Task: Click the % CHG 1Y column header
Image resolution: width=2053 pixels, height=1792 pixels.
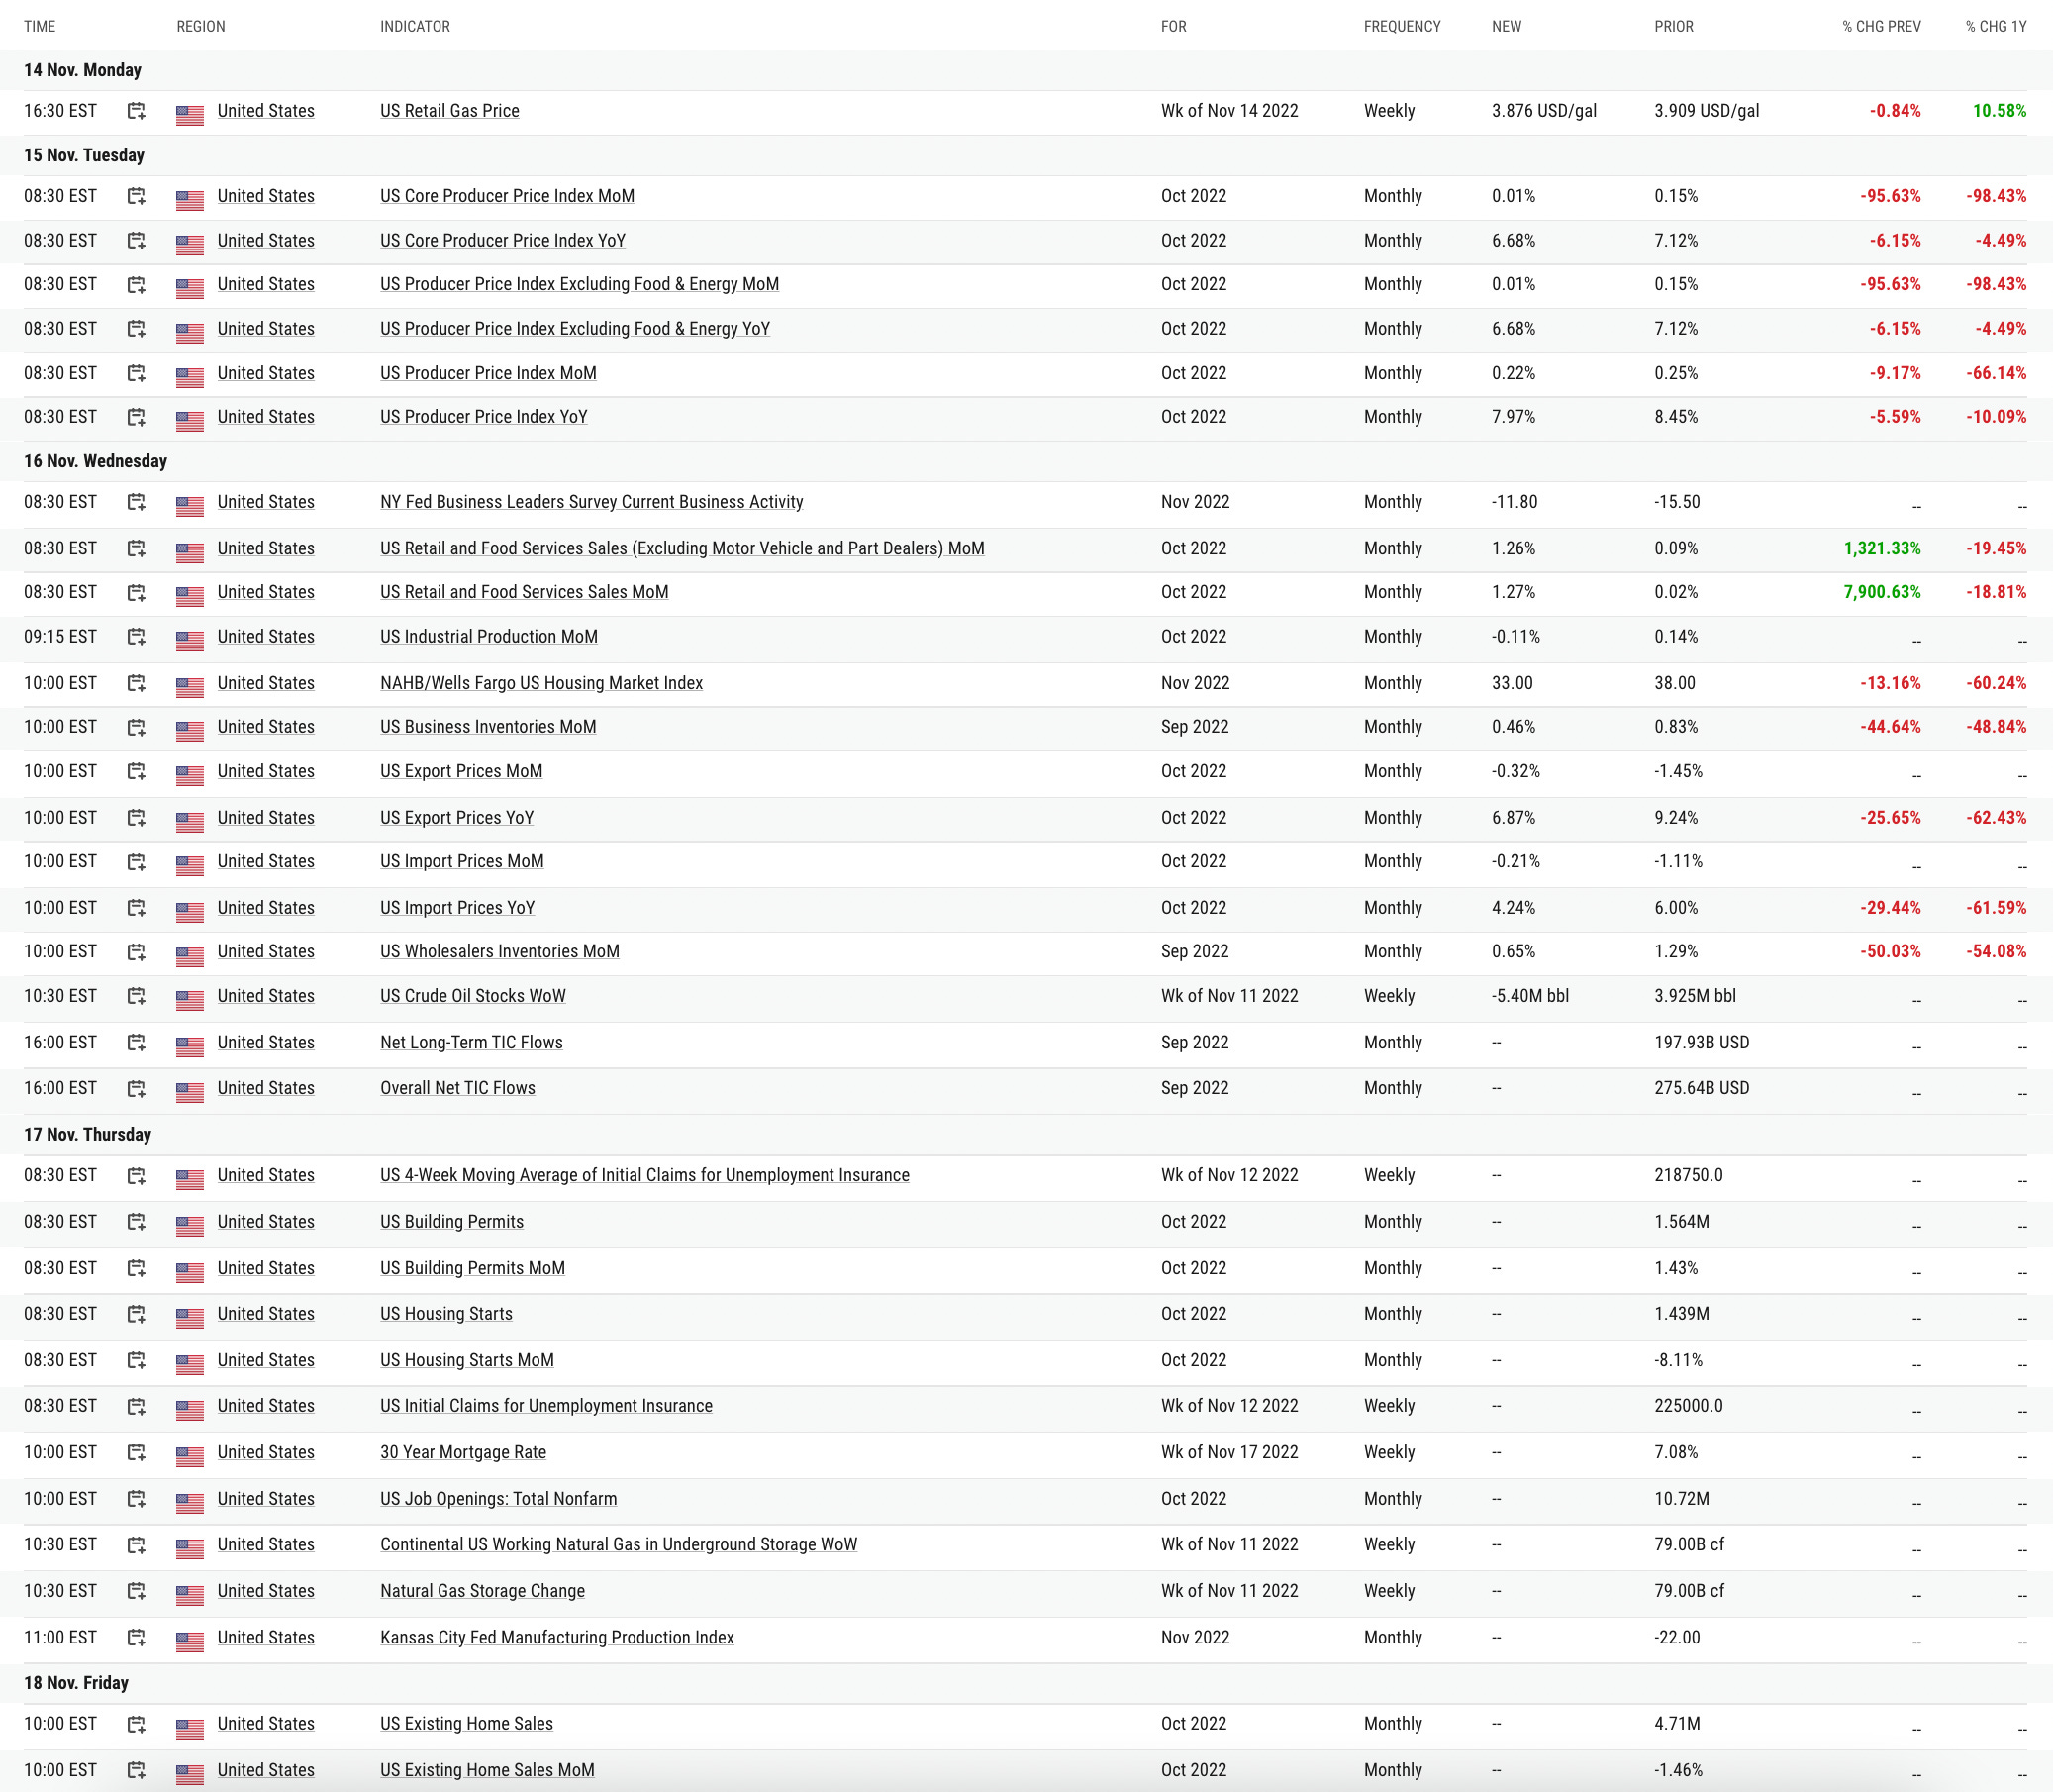Action: [1996, 26]
